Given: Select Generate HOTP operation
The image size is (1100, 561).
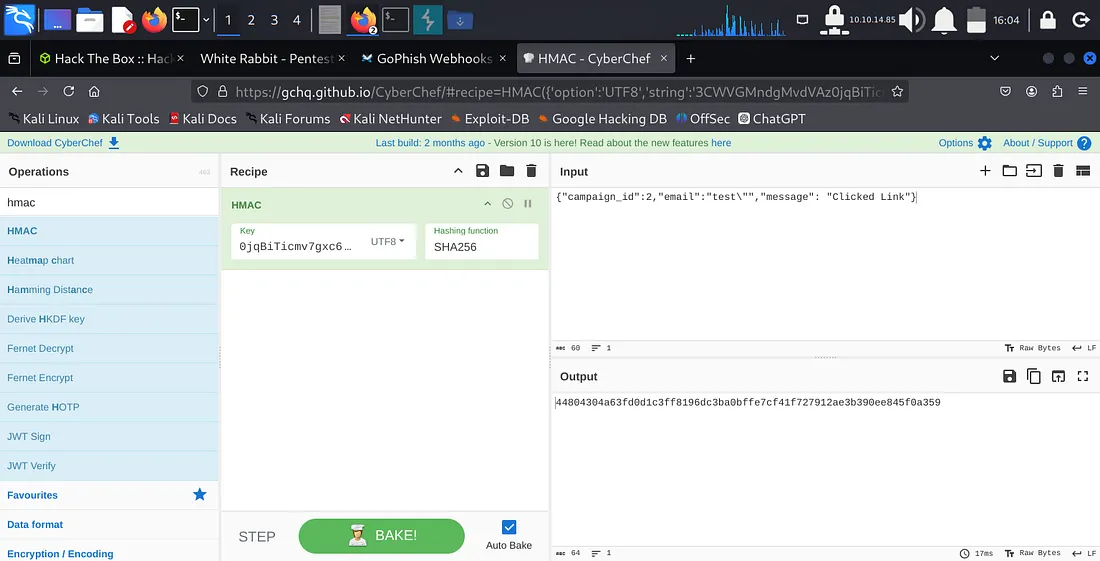Looking at the screenshot, I should 109,407.
